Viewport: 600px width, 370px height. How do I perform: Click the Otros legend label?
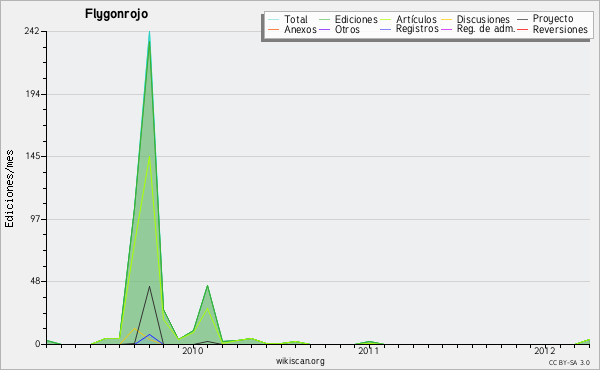[347, 29]
